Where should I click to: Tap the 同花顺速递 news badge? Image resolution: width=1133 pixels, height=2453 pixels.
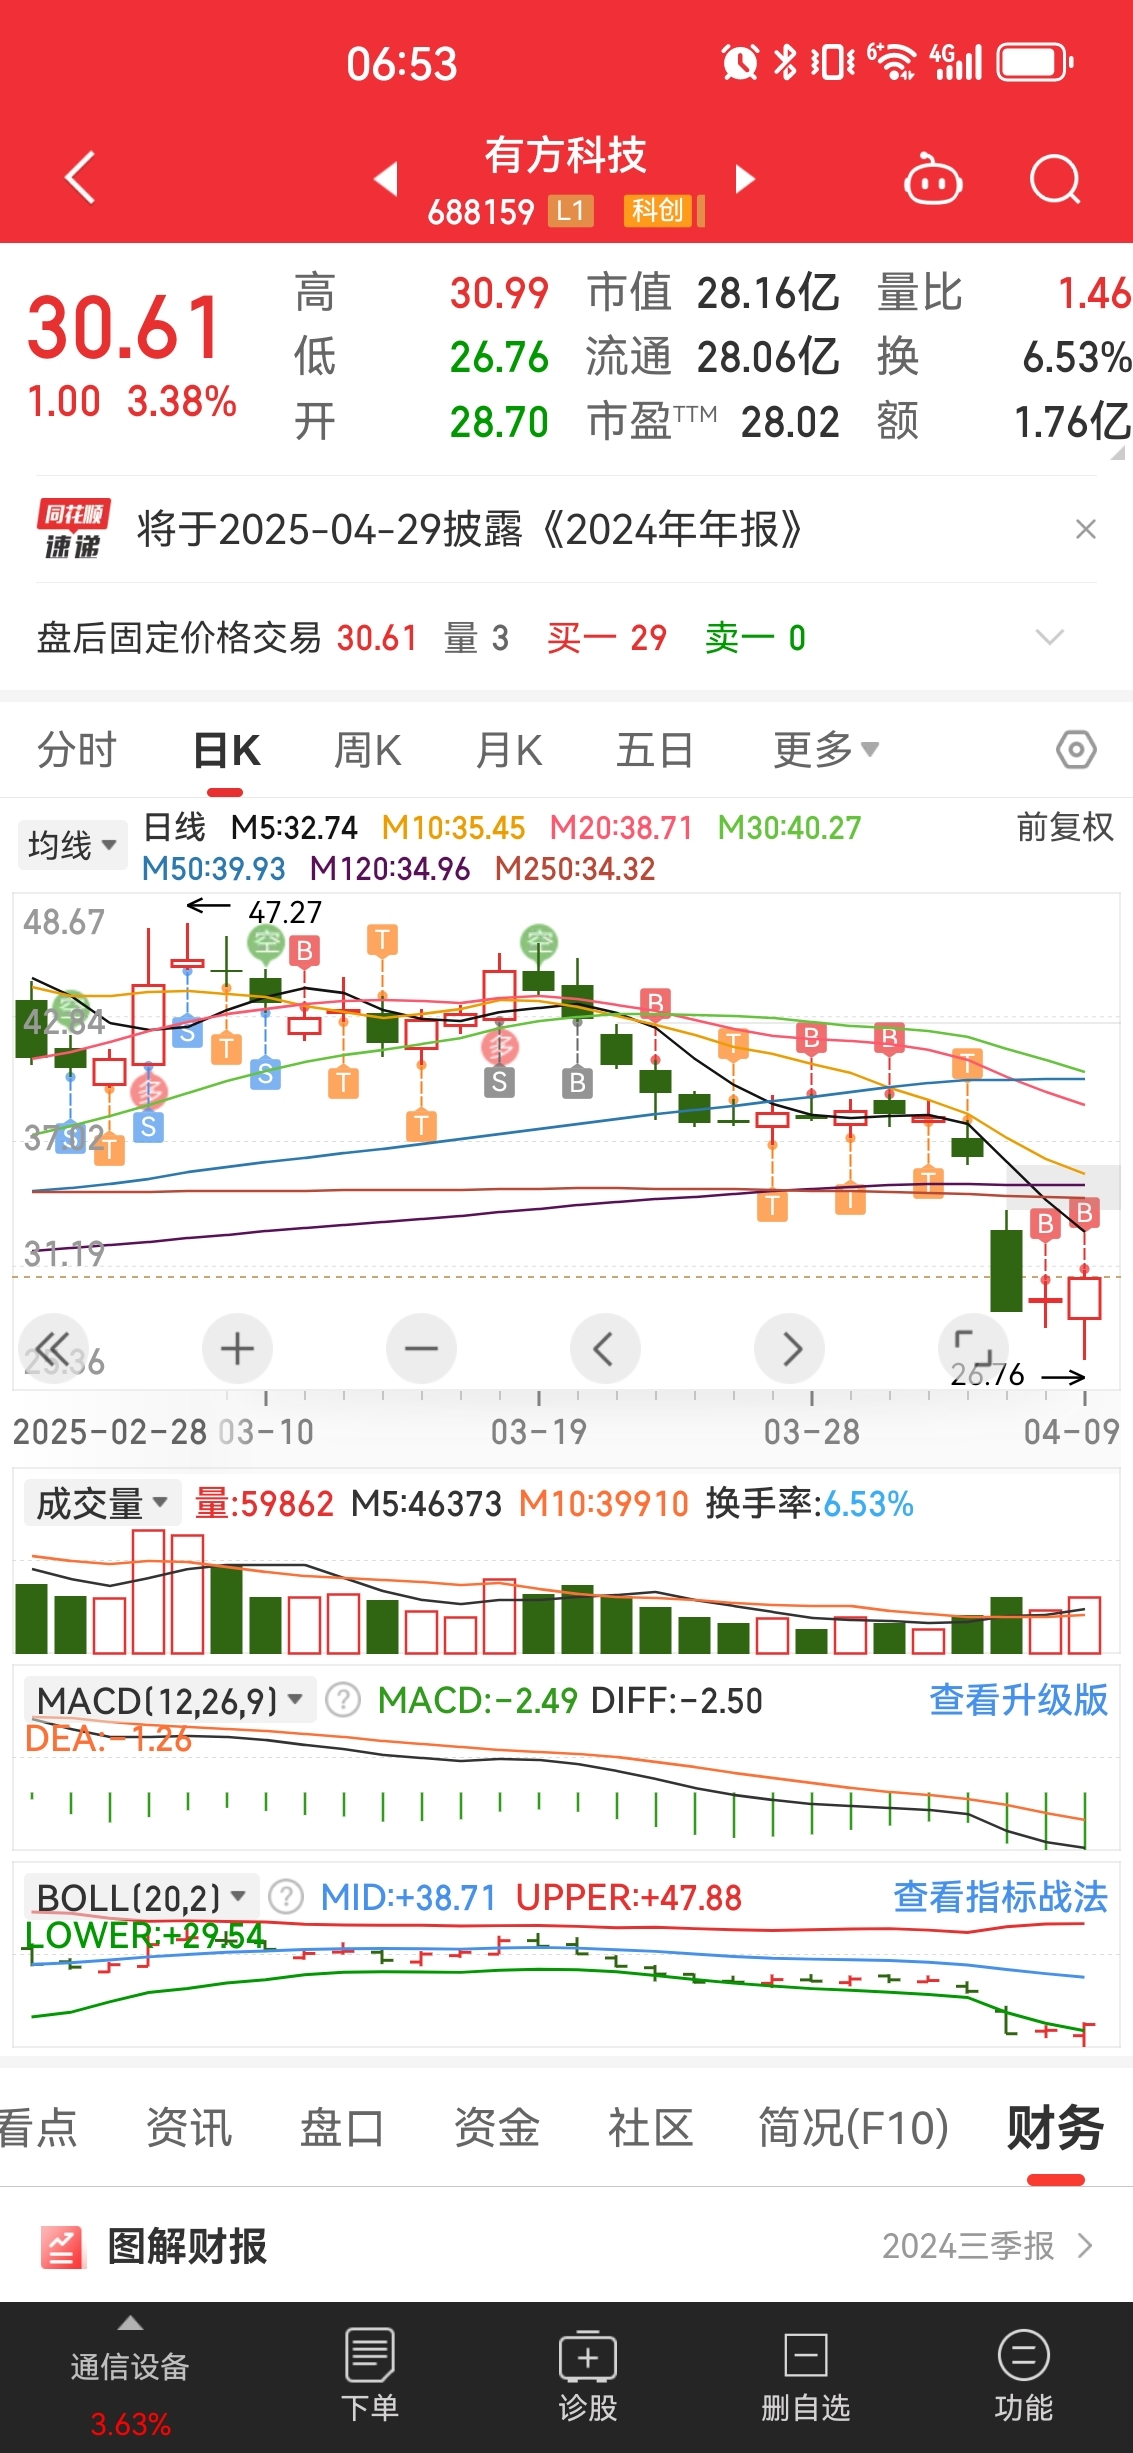[x=73, y=529]
